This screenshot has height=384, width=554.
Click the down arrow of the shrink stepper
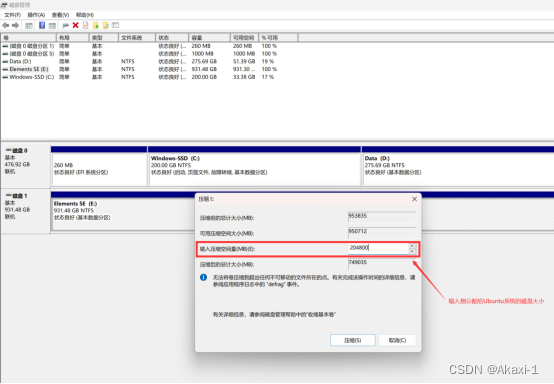click(x=412, y=251)
